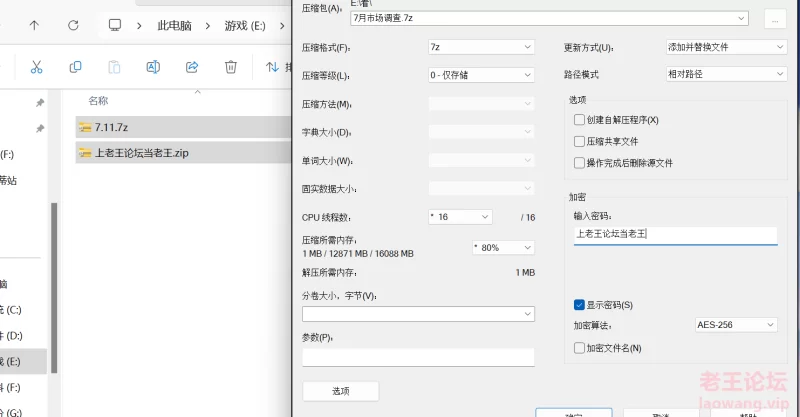Screen dimensions: 800x417
Task: Click the Up arrow navigation icon
Action: 34,24
